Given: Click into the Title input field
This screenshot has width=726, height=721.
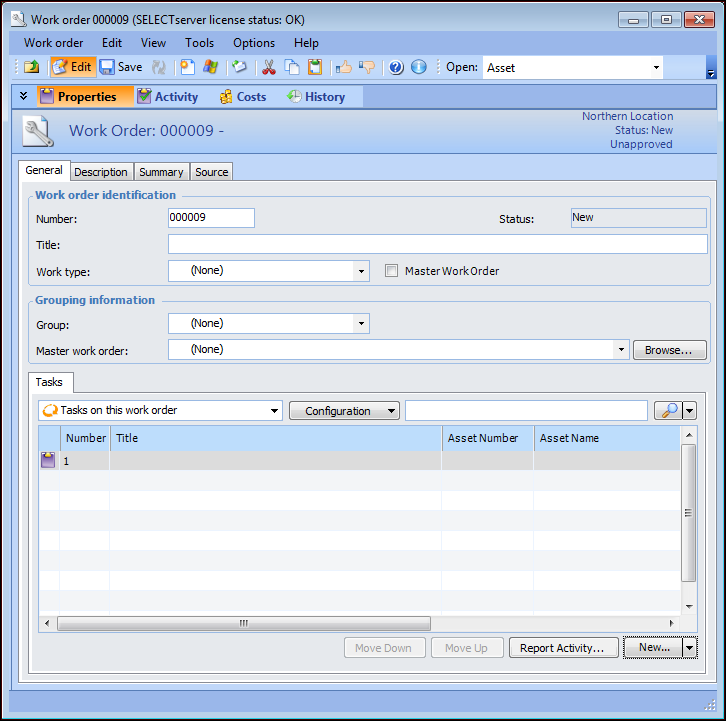Looking at the screenshot, I should point(437,245).
